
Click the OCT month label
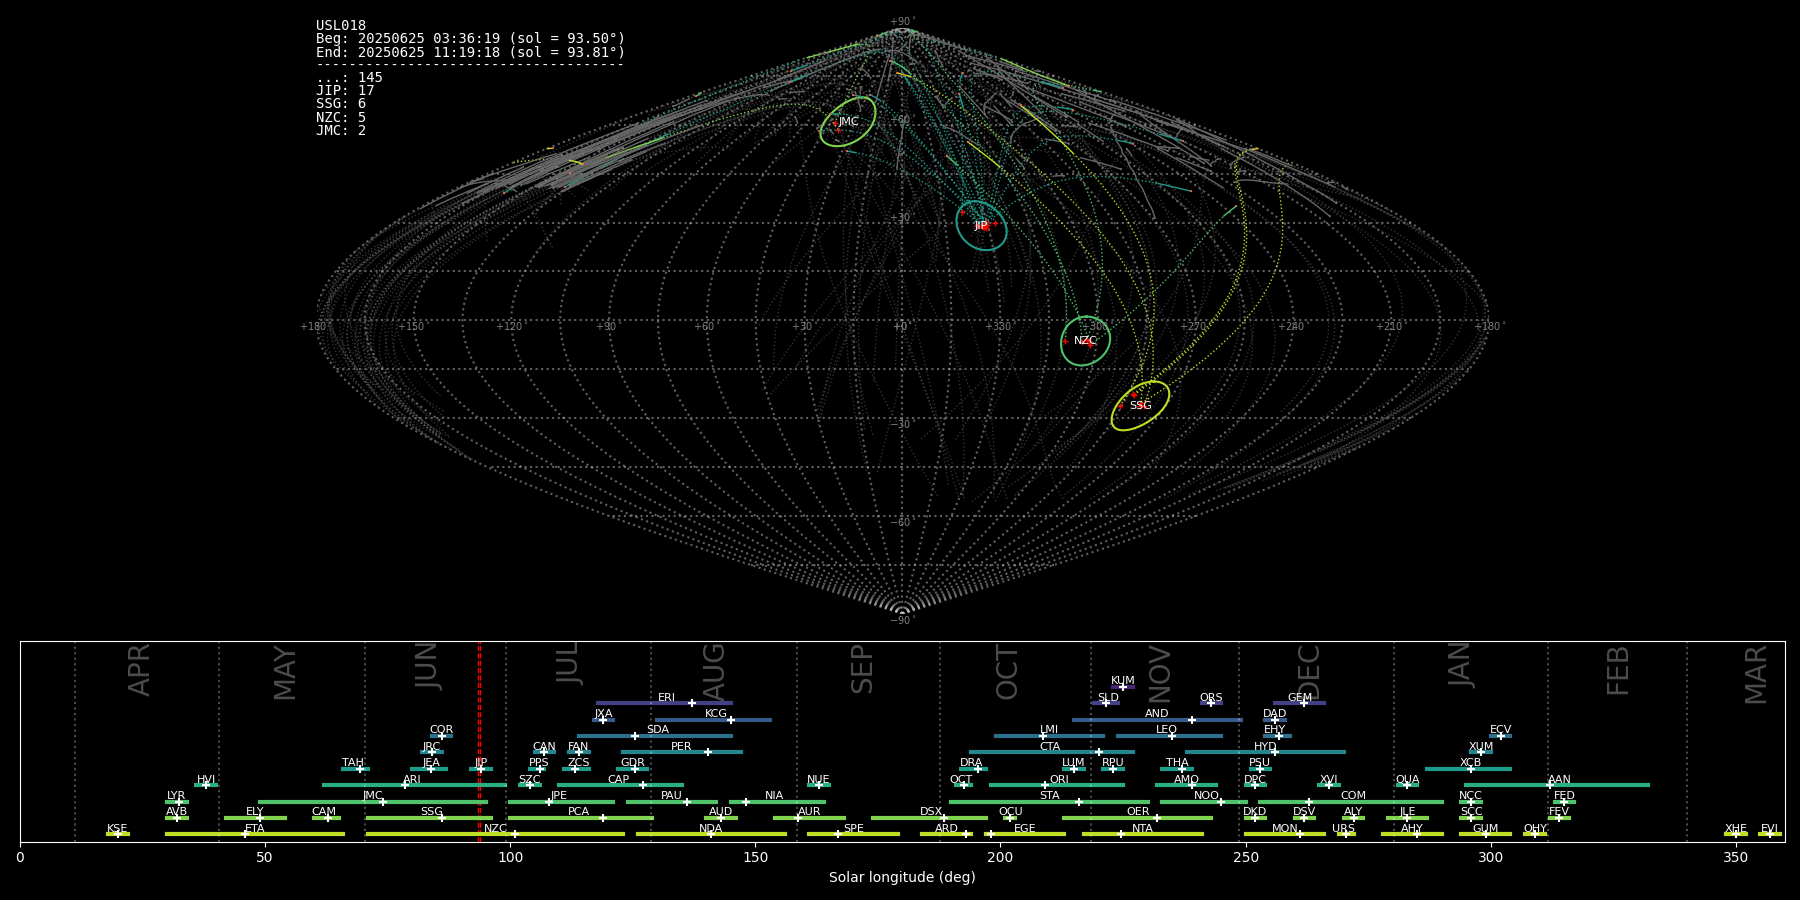tap(1007, 672)
